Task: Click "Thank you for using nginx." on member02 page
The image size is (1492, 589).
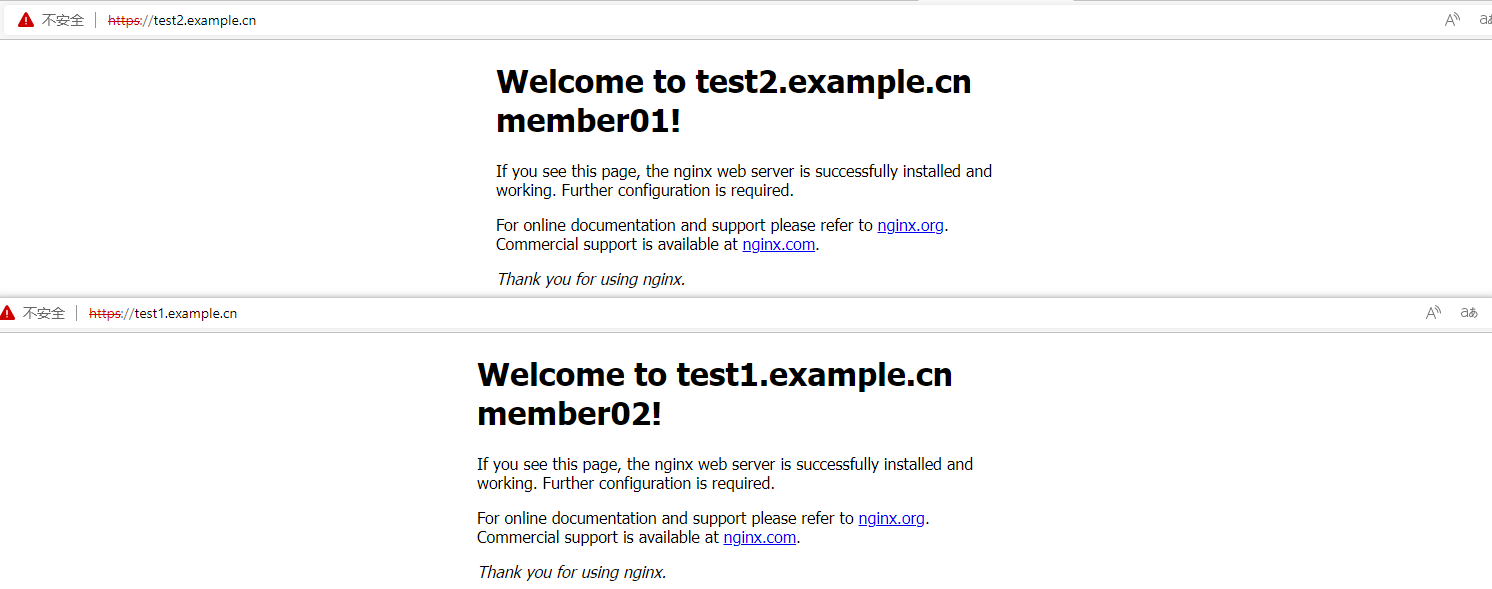Action: coord(571,572)
